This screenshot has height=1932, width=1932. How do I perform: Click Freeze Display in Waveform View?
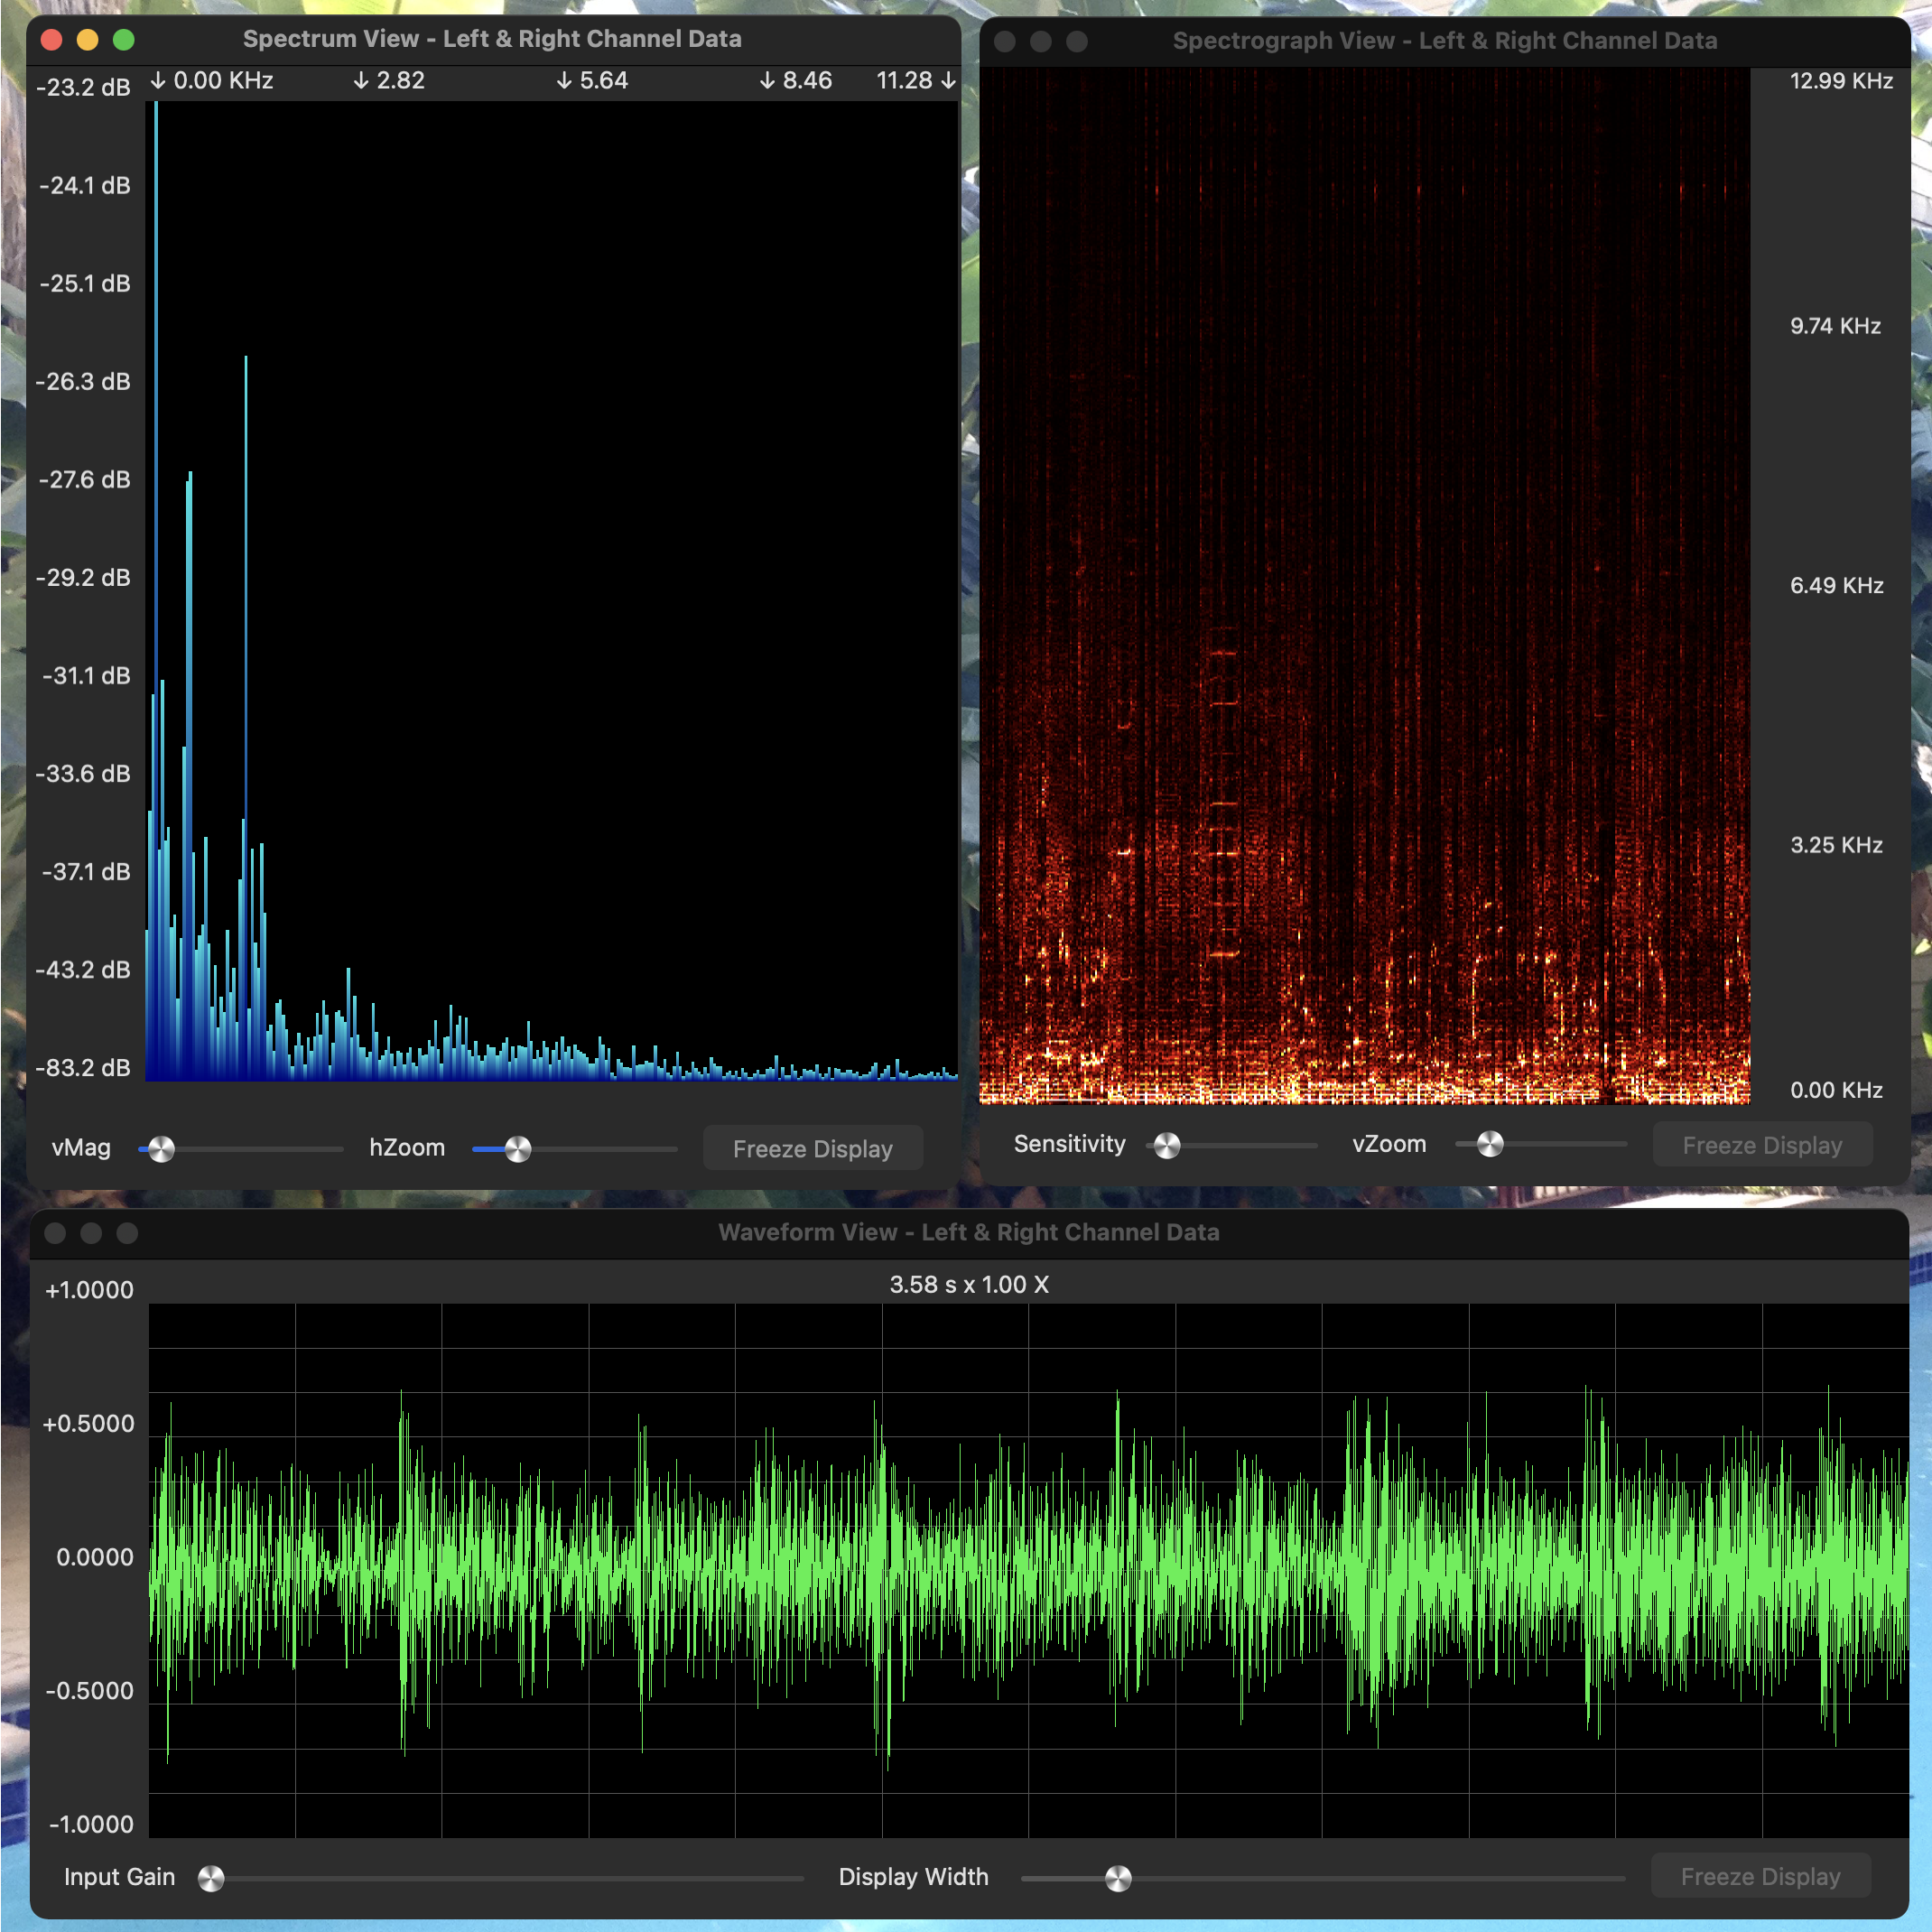tap(1760, 1876)
